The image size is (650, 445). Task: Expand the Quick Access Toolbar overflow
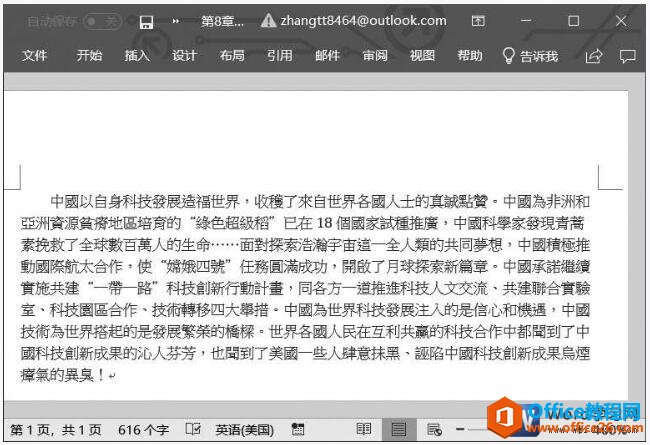(176, 20)
